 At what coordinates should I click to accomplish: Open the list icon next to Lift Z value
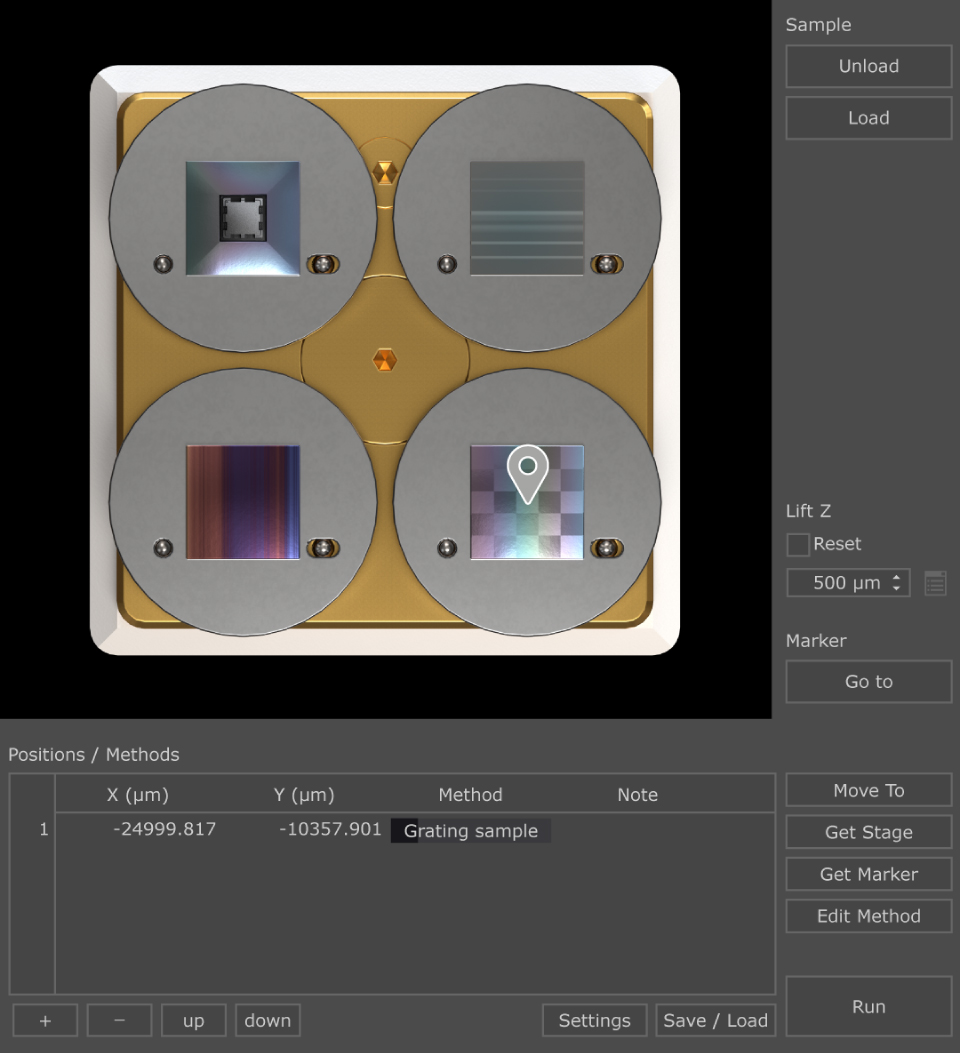pos(935,583)
